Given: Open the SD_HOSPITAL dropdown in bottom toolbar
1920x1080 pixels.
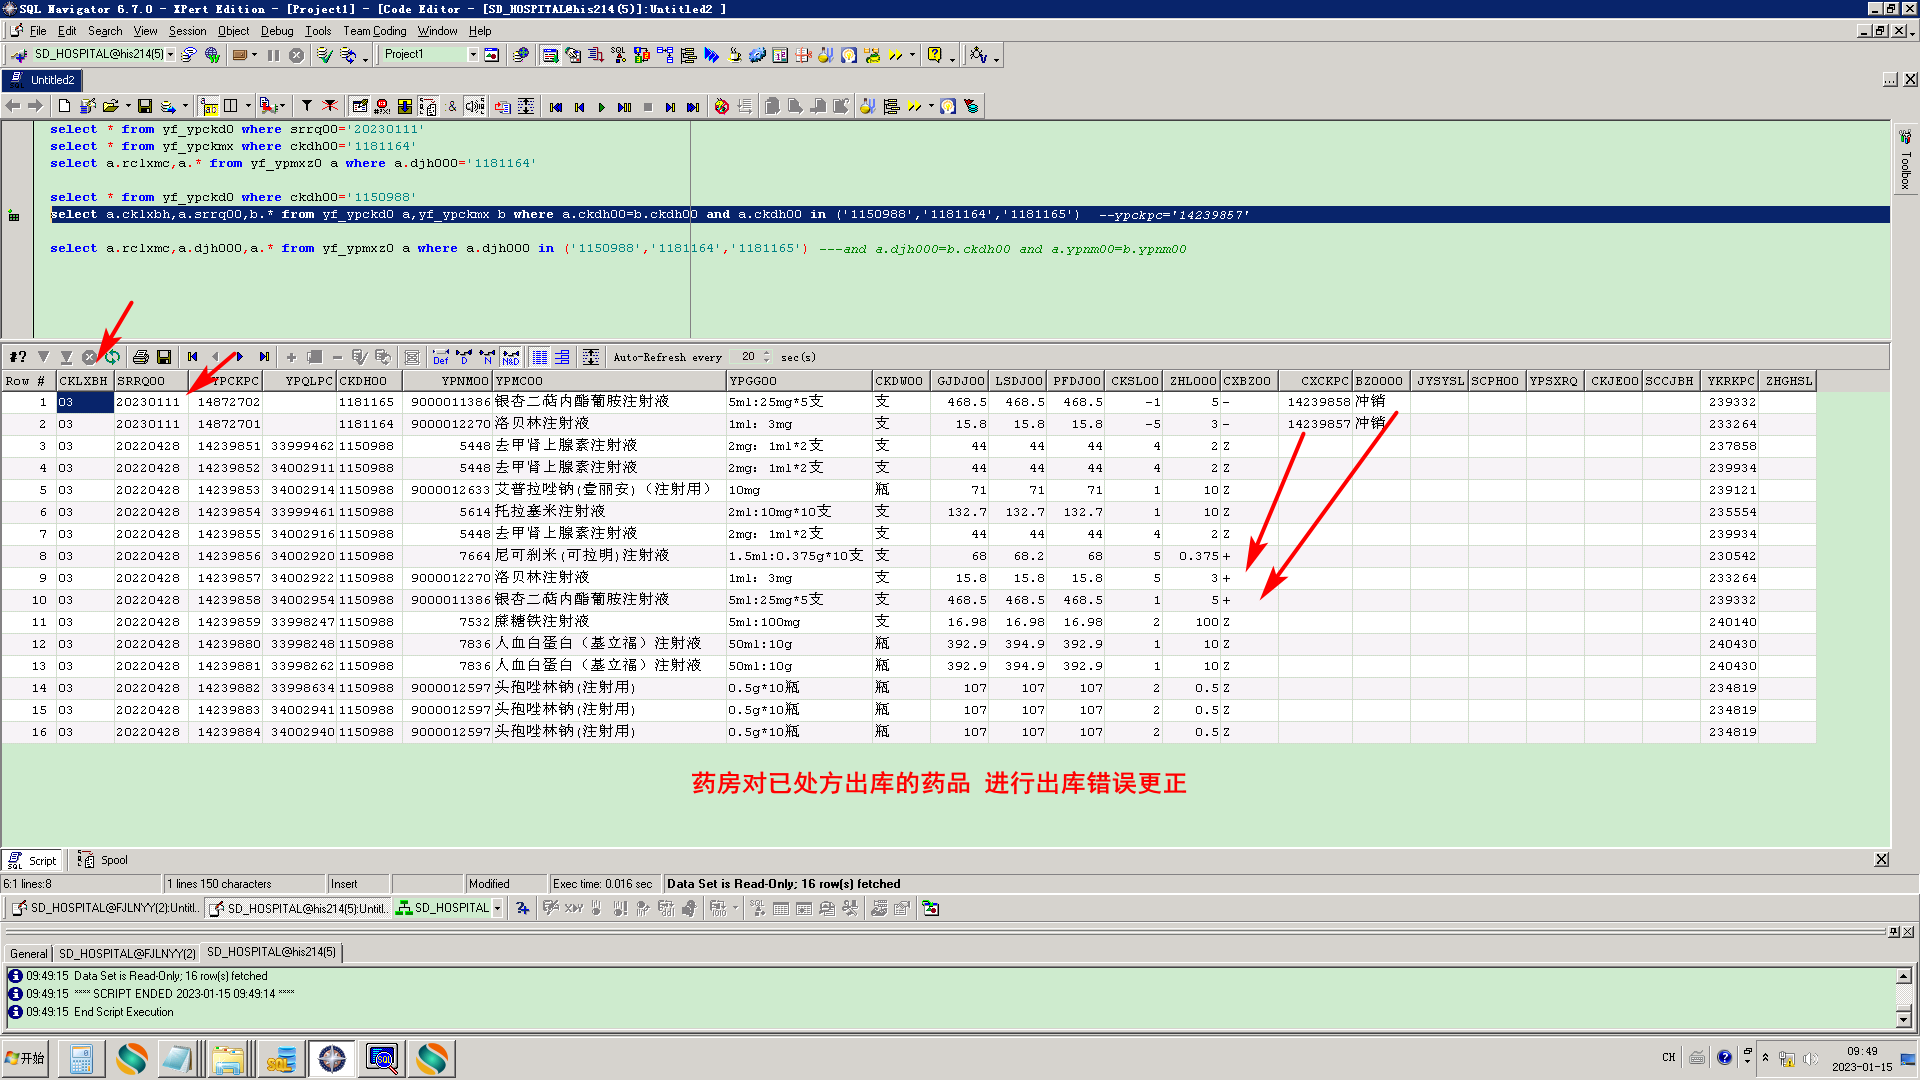Looking at the screenshot, I should point(497,908).
